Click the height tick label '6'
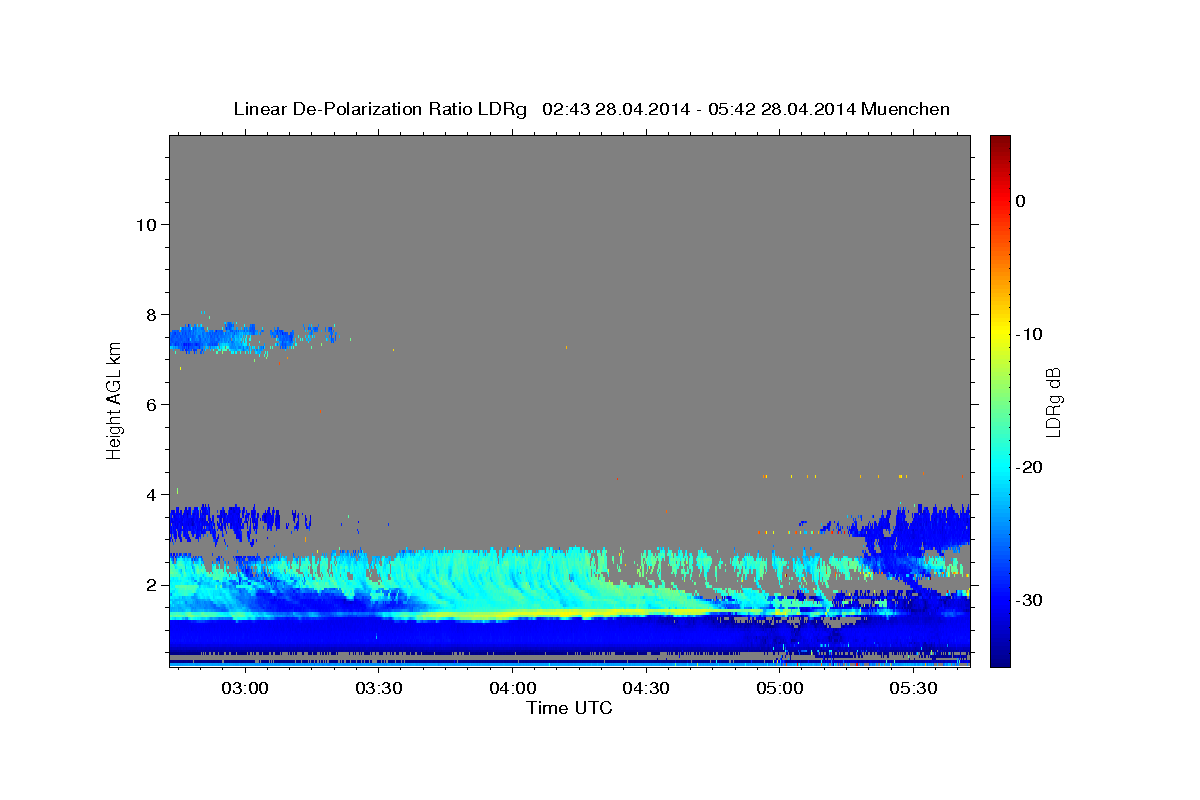1200x800 pixels. 150,404
